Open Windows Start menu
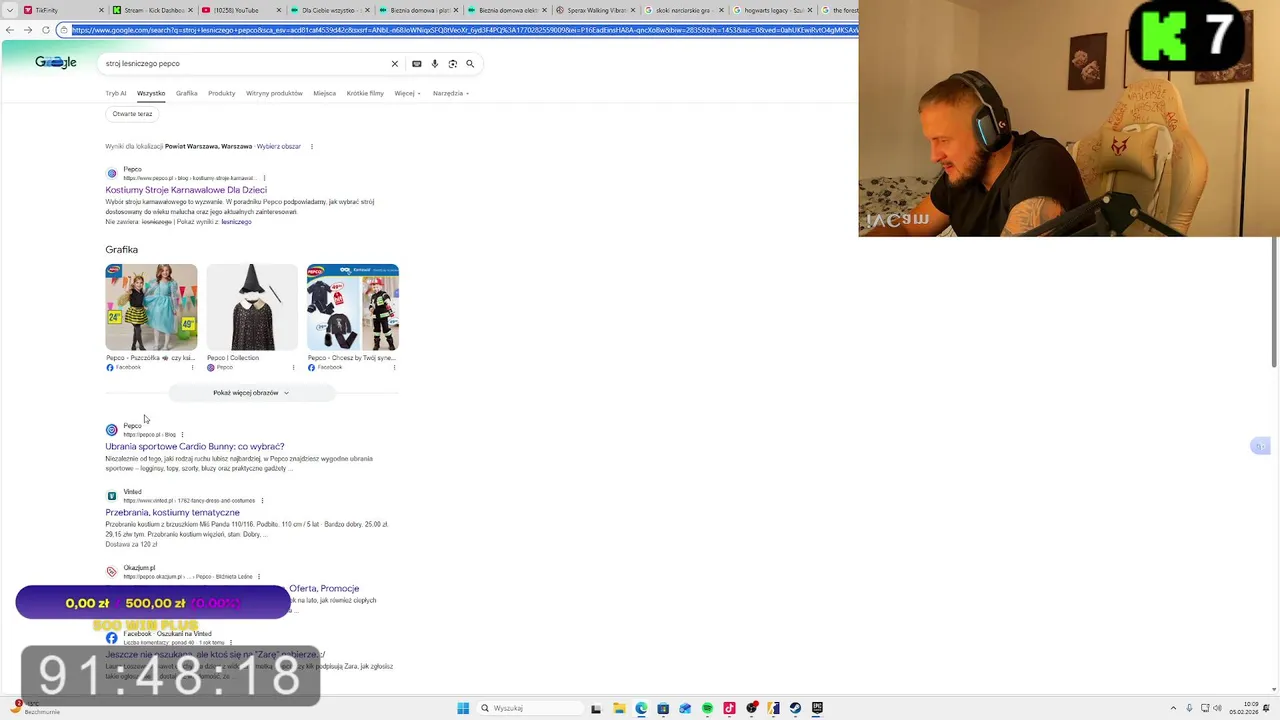Screen dimensions: 1280x720 point(463,708)
